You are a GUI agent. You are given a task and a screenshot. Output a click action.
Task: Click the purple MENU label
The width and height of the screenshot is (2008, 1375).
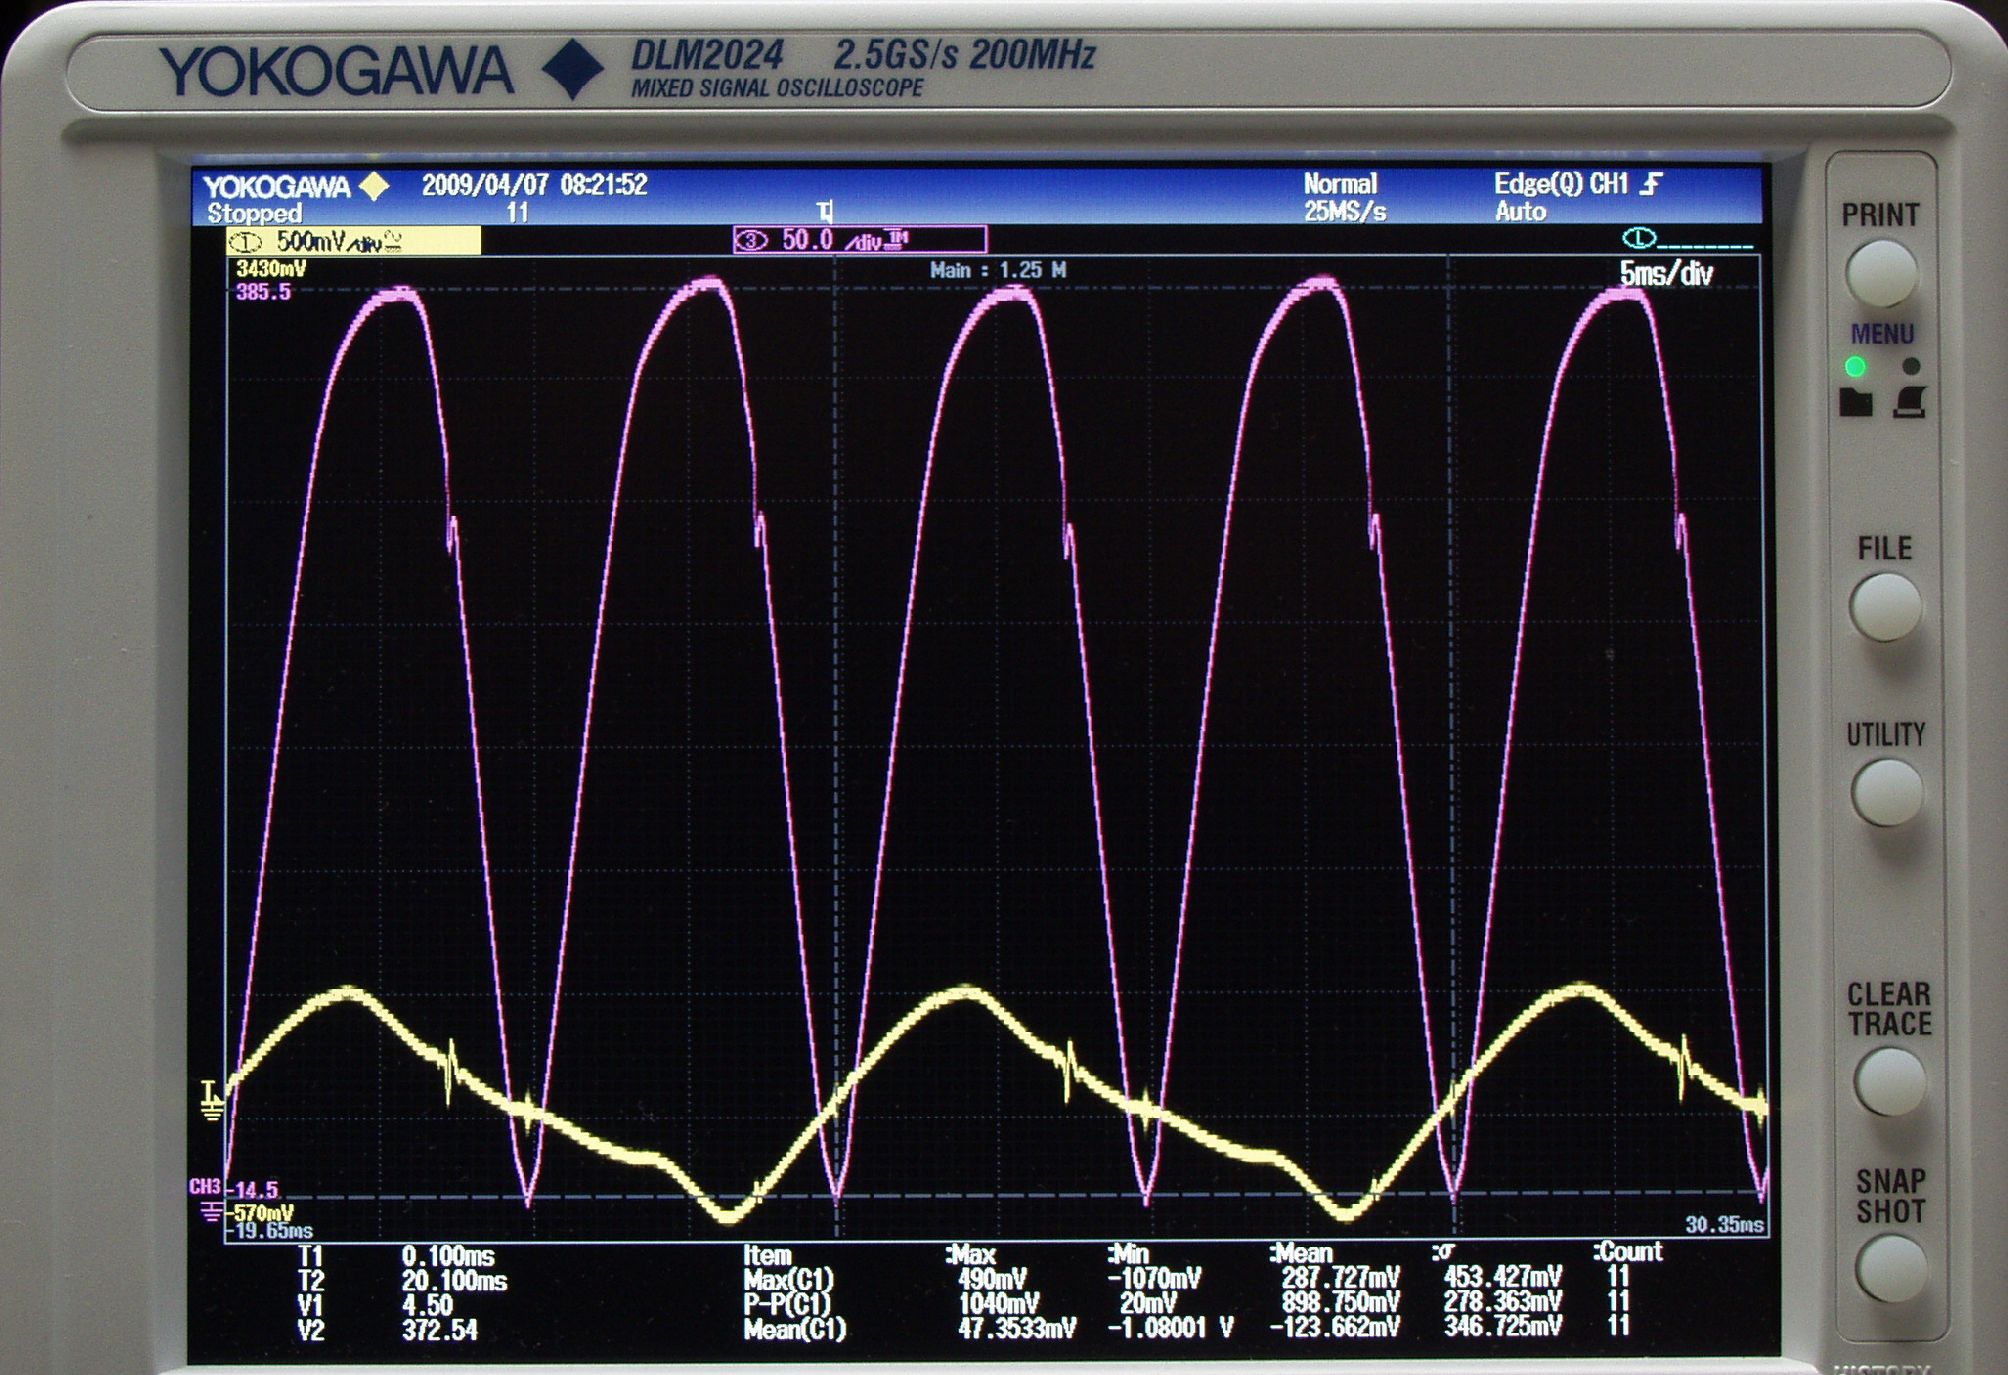[1881, 334]
